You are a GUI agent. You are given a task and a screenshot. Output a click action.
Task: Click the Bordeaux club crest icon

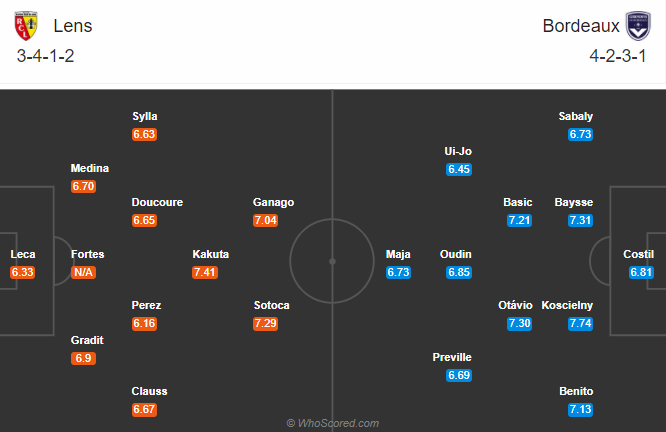[637, 25]
